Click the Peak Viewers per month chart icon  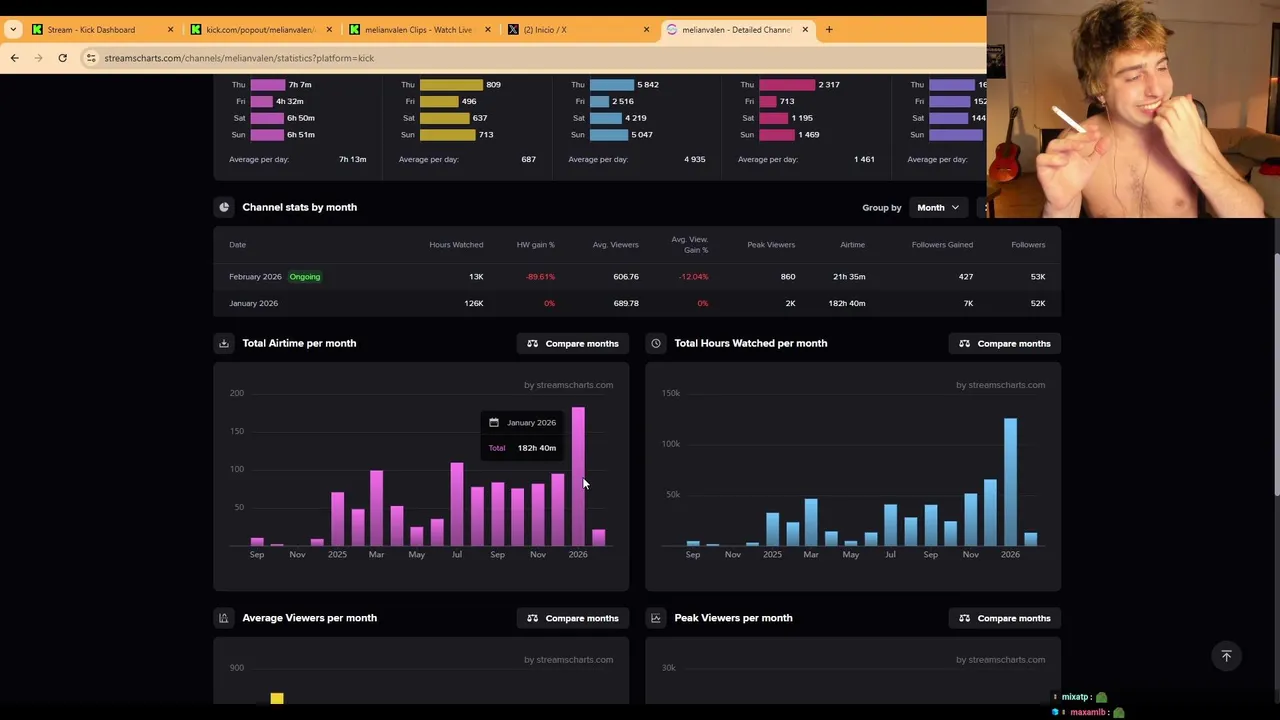tap(656, 618)
